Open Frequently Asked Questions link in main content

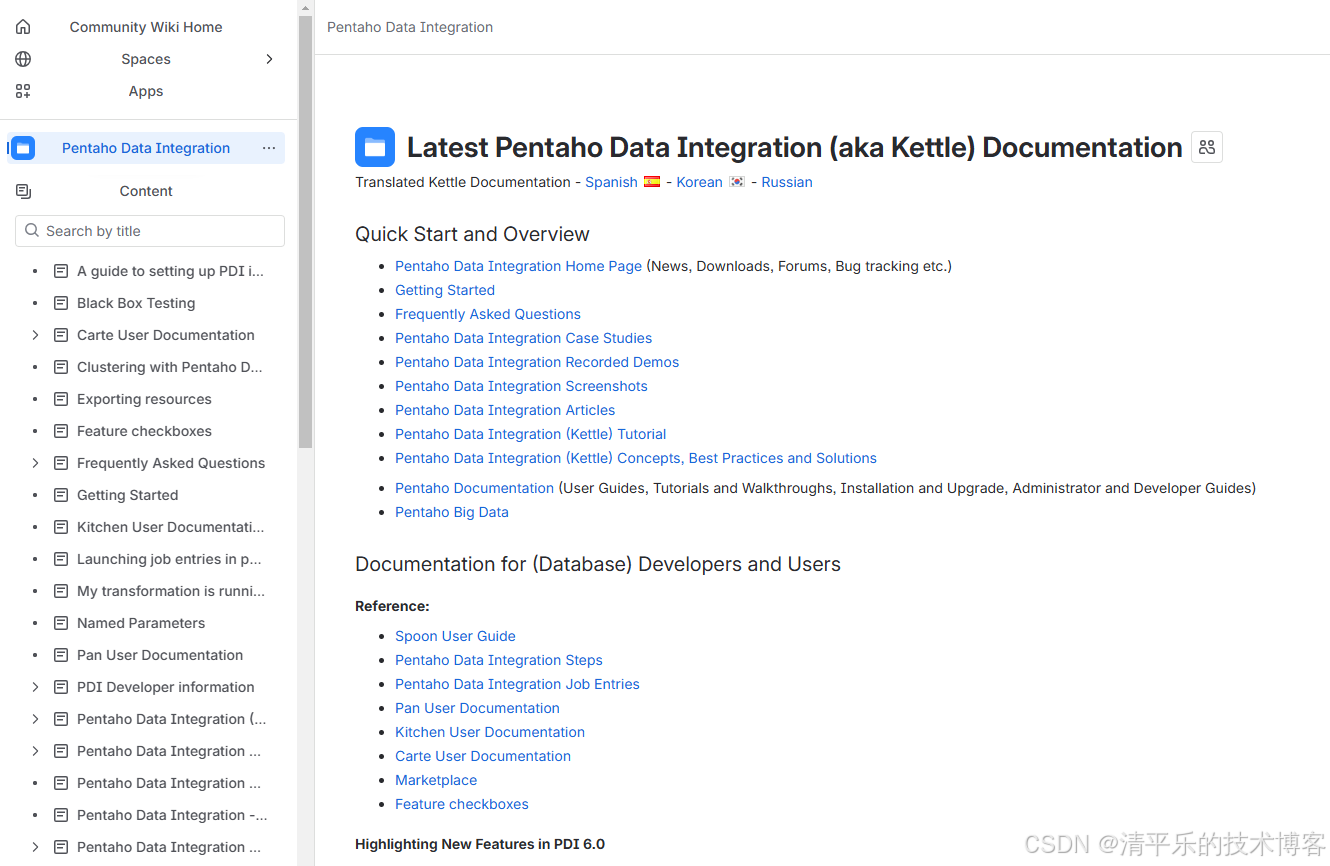coord(488,314)
